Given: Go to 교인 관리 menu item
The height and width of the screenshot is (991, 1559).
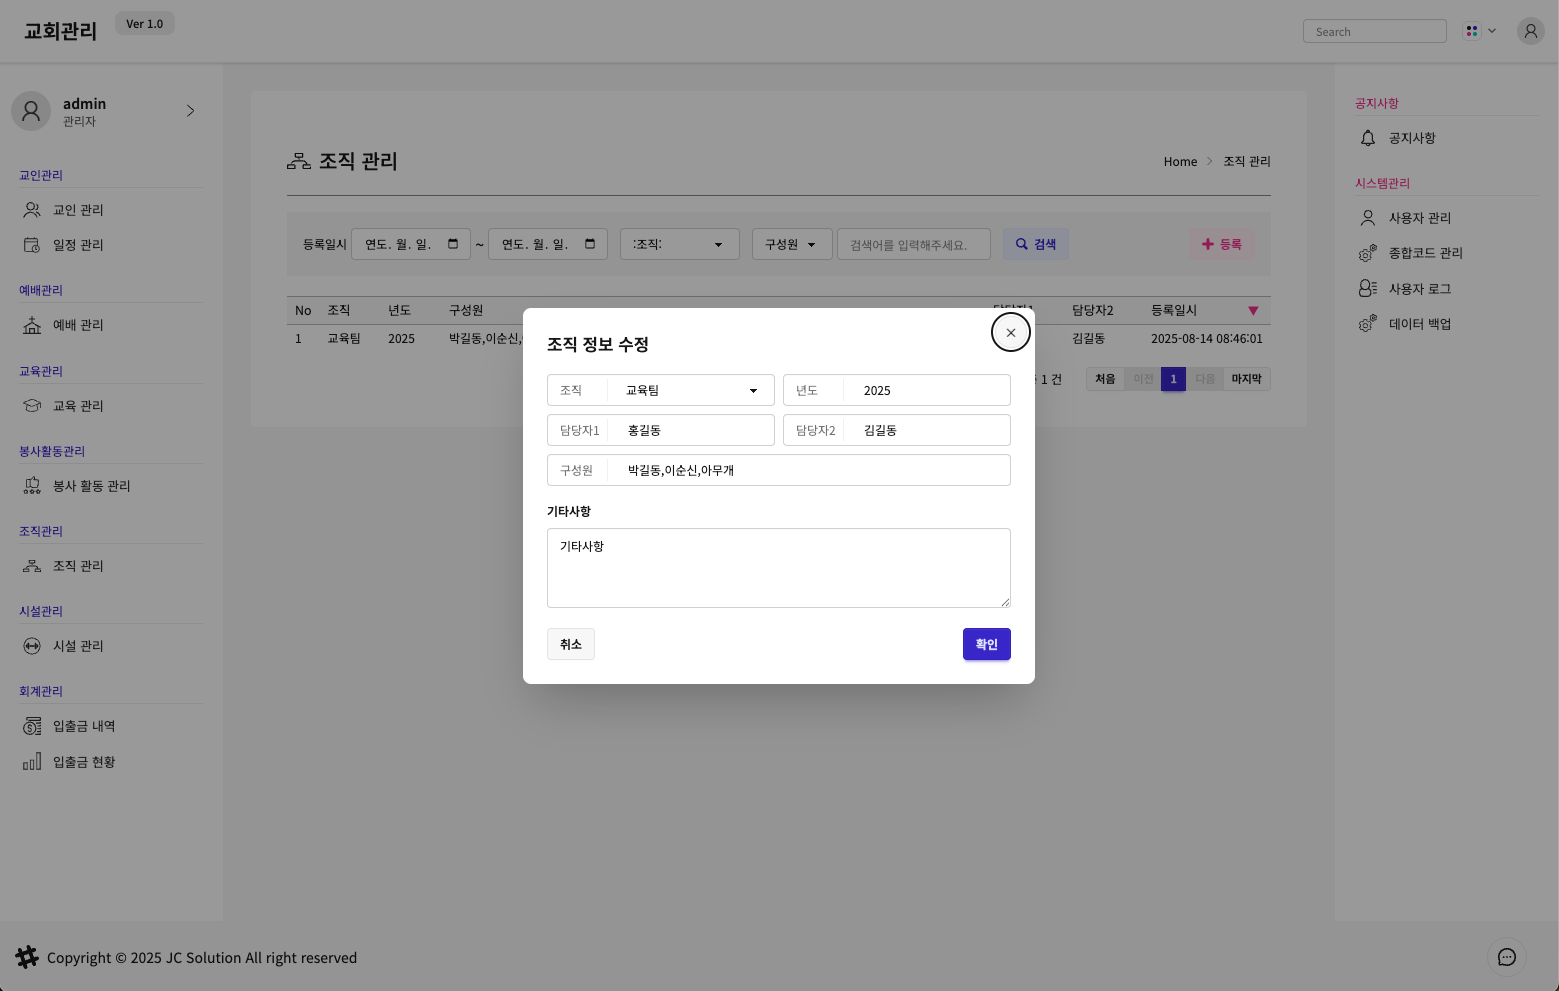Looking at the screenshot, I should pyautogui.click(x=78, y=210).
